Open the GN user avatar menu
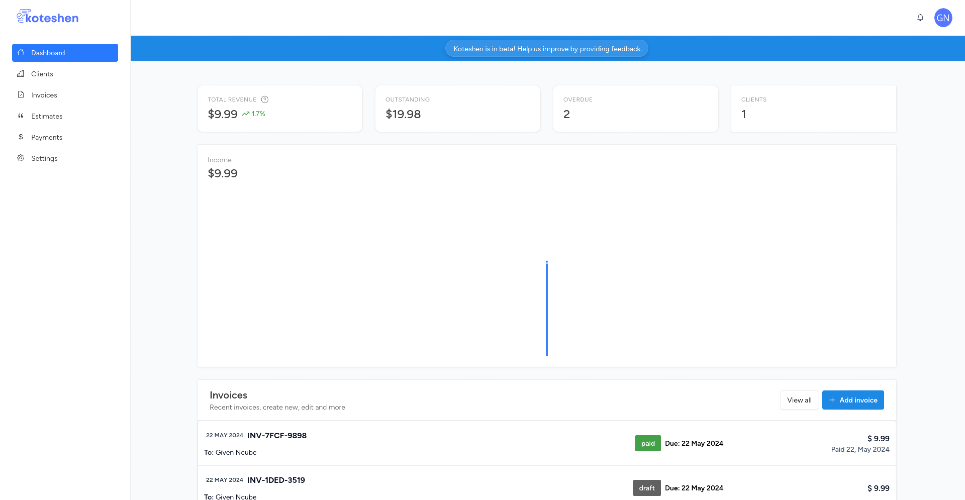This screenshot has width=965, height=500. coord(943,18)
